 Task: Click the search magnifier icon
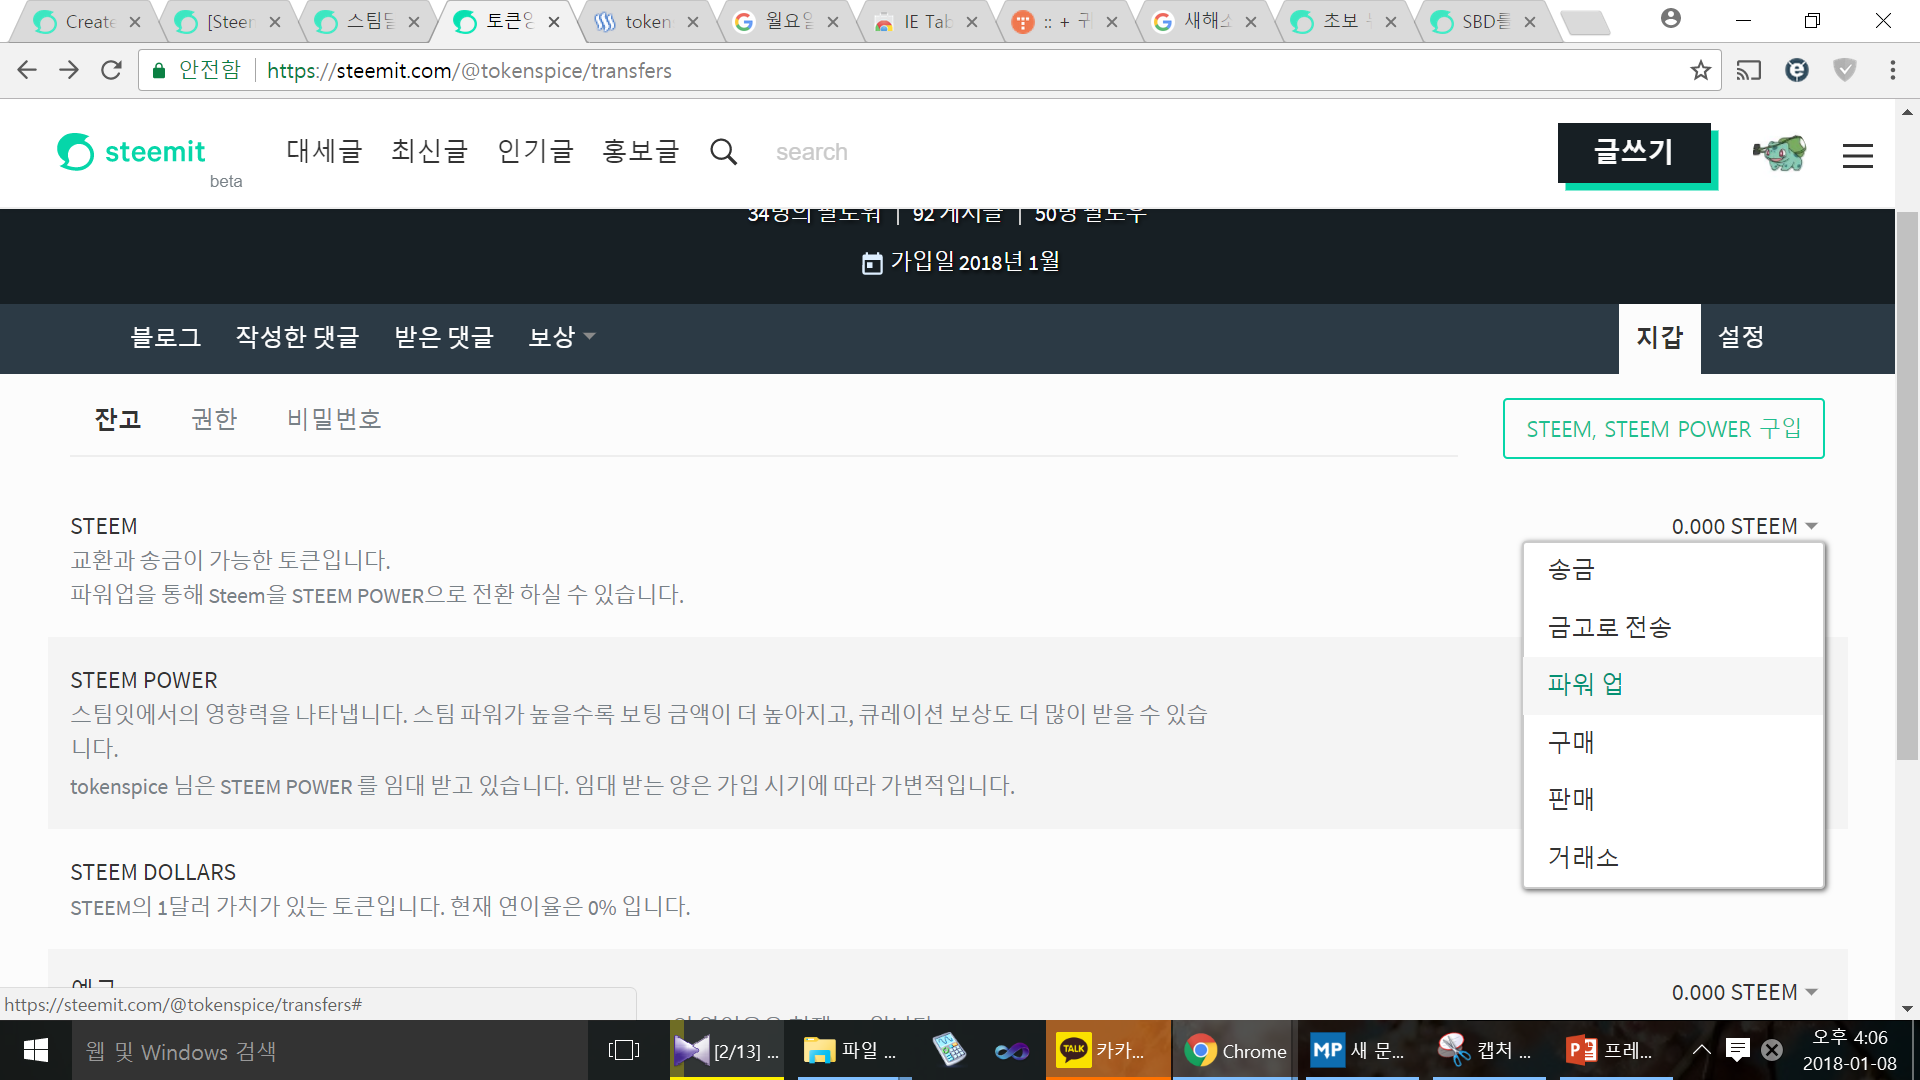(x=723, y=152)
